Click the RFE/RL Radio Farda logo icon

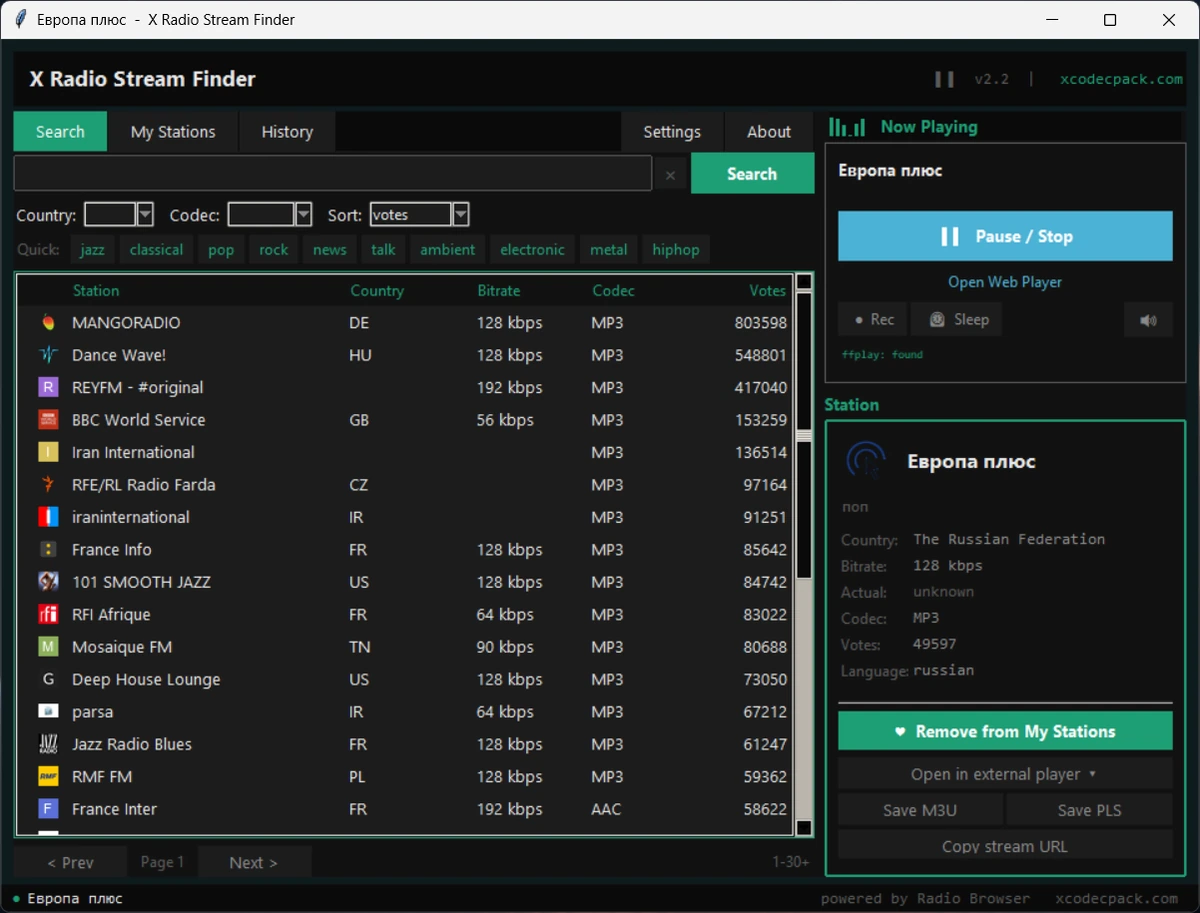[x=48, y=485]
